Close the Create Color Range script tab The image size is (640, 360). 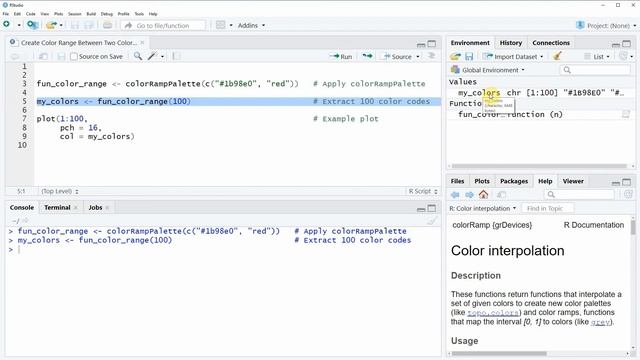click(142, 42)
